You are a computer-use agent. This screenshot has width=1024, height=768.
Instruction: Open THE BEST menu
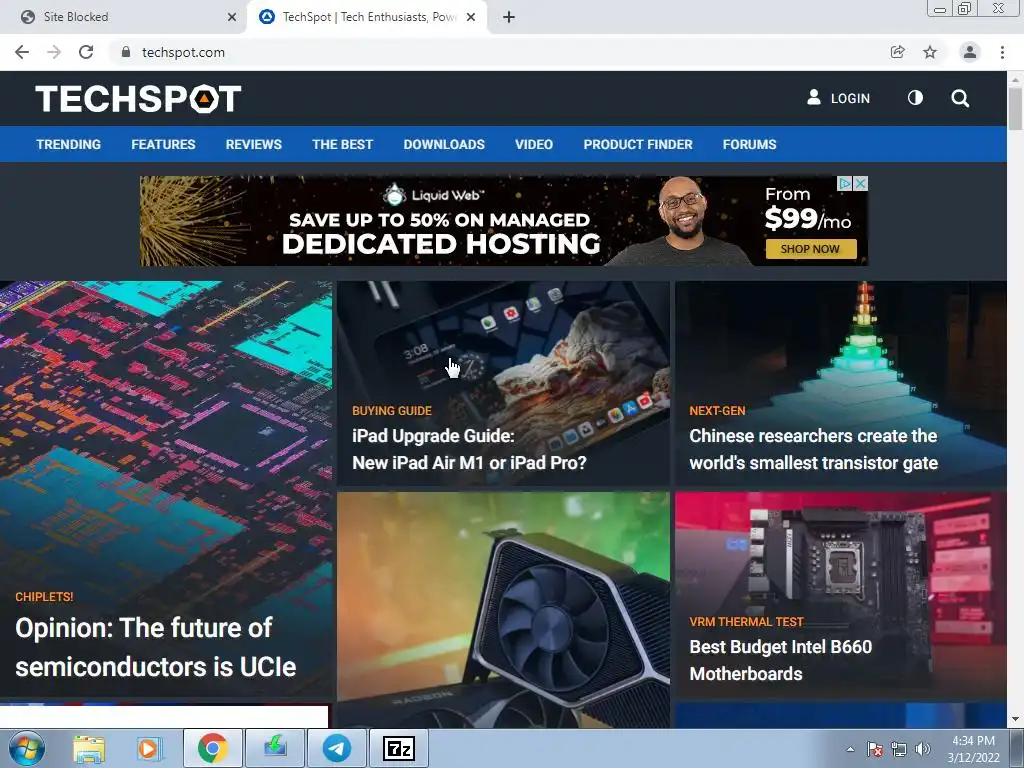342,144
